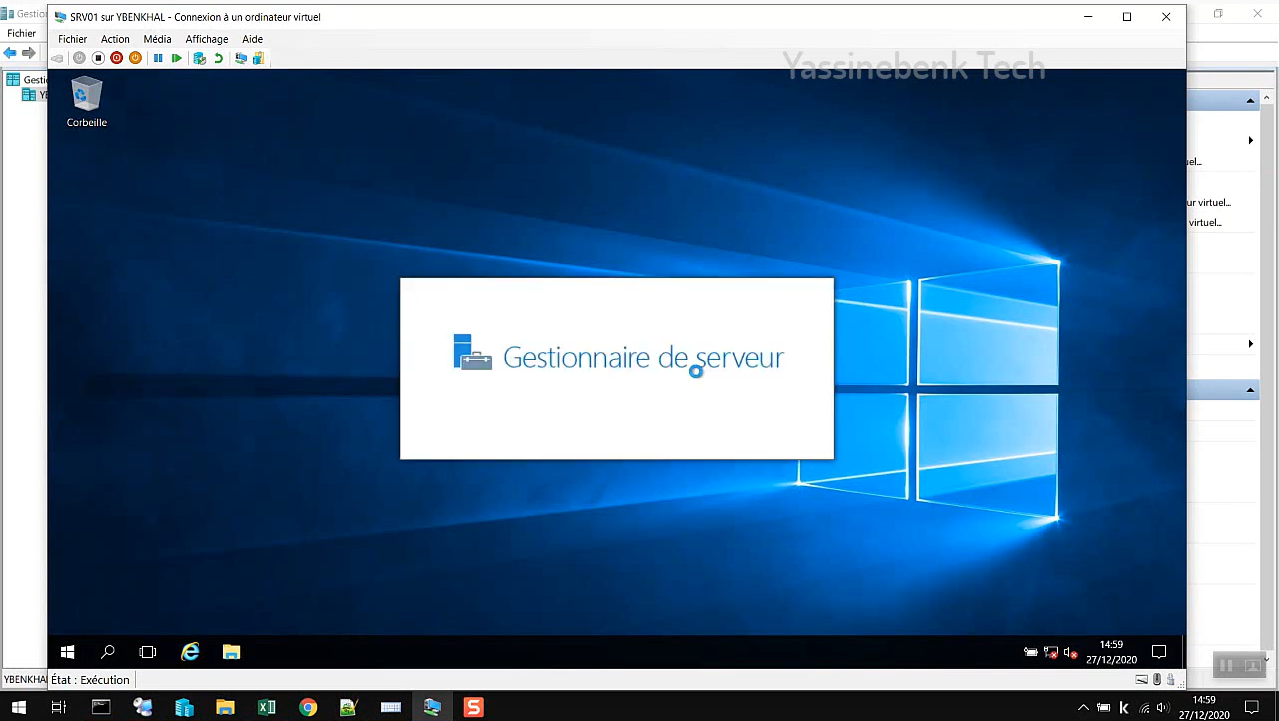Image resolution: width=1279 pixels, height=721 pixels.
Task: Open the guest VM Start menu
Action: coord(67,652)
